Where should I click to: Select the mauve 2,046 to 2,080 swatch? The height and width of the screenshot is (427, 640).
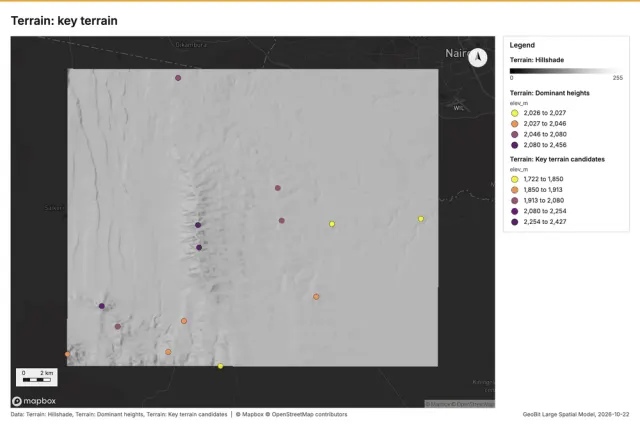pos(515,134)
